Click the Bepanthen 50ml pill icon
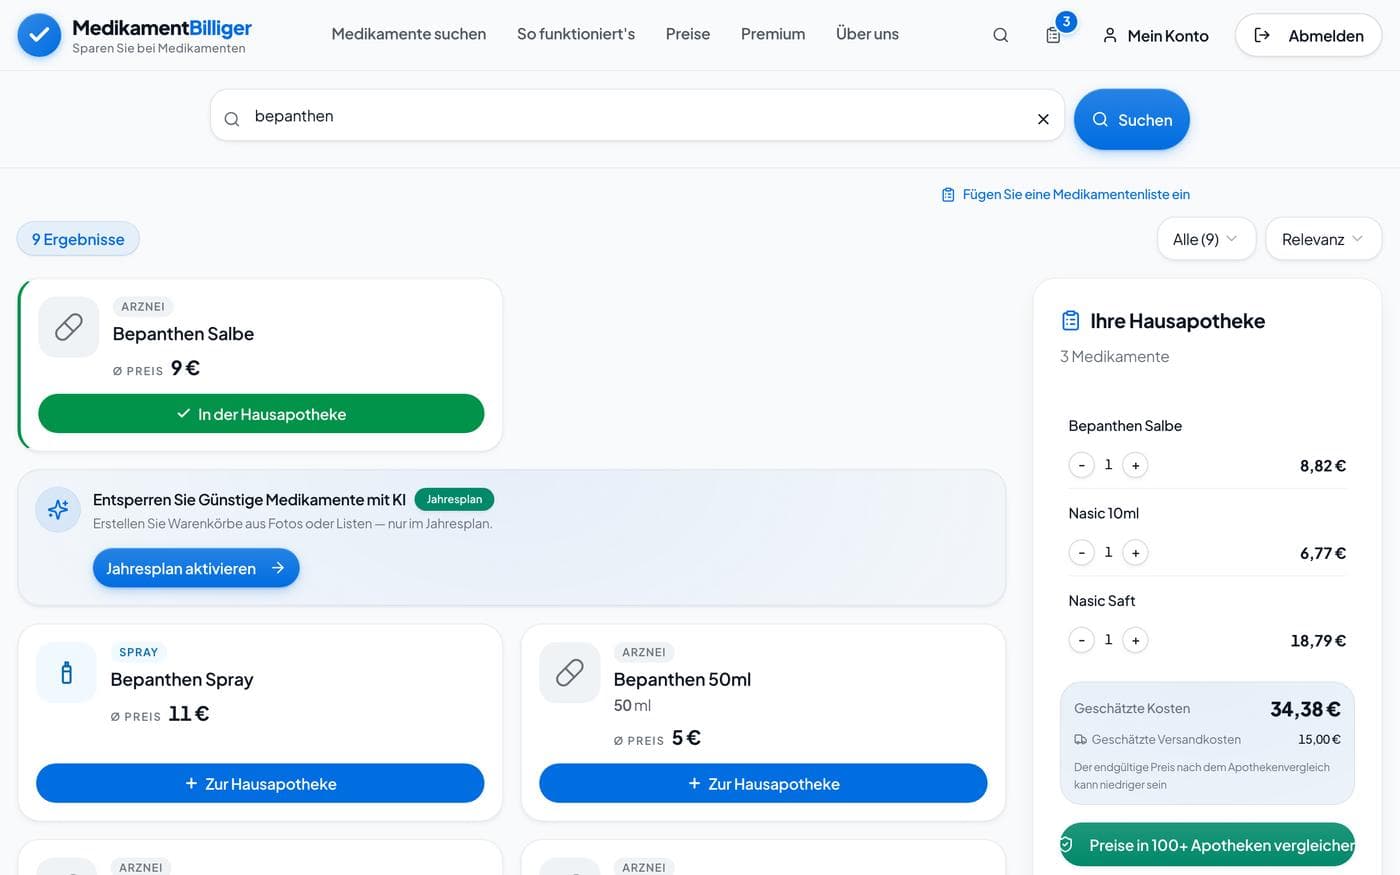1400x875 pixels. (x=570, y=673)
